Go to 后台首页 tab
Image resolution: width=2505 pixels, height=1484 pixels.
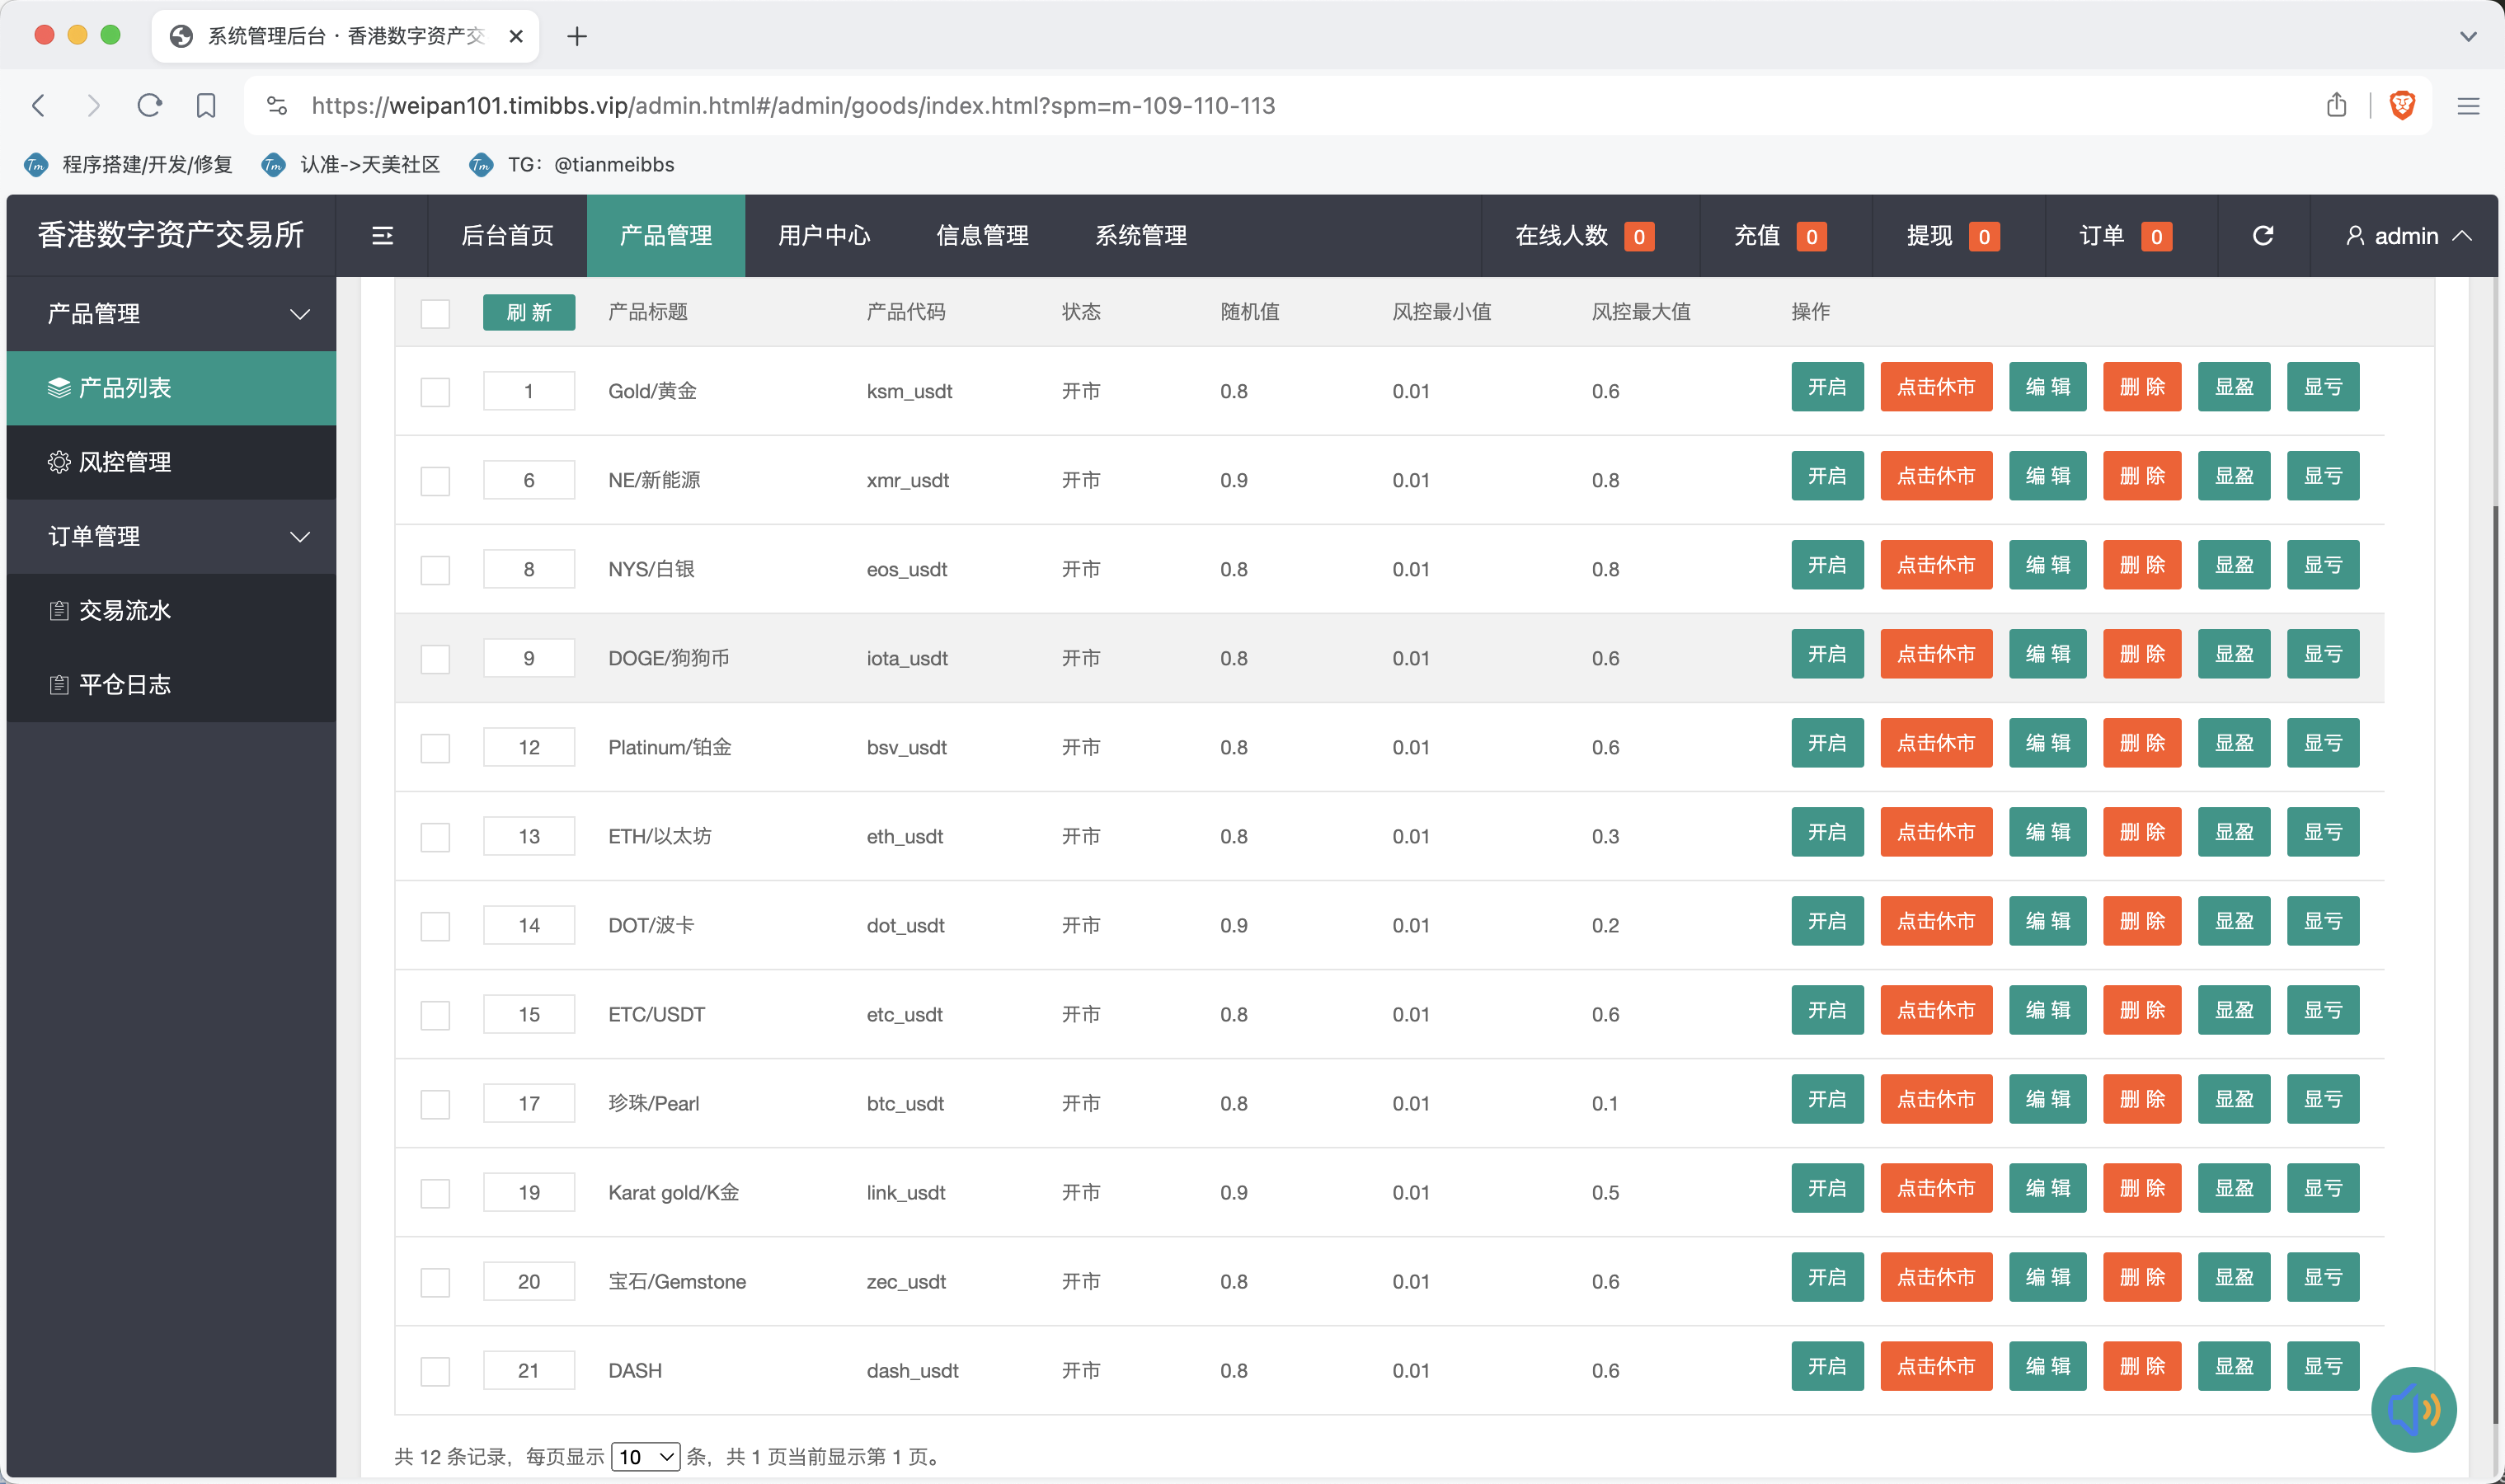[x=507, y=235]
